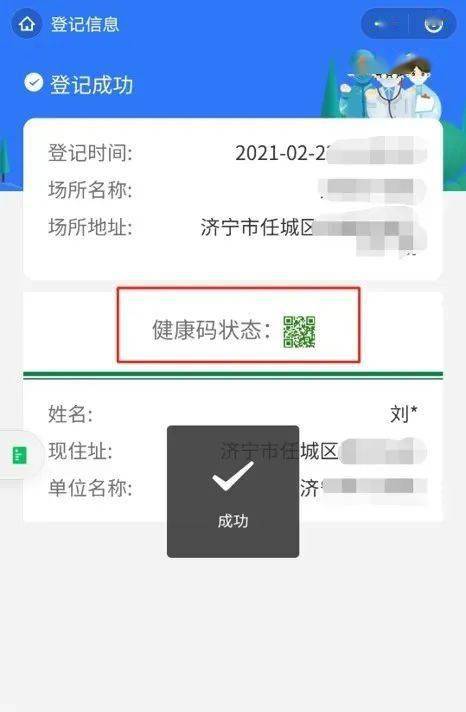Tap the green divider line under health code
466x712 pixels.
(233, 375)
